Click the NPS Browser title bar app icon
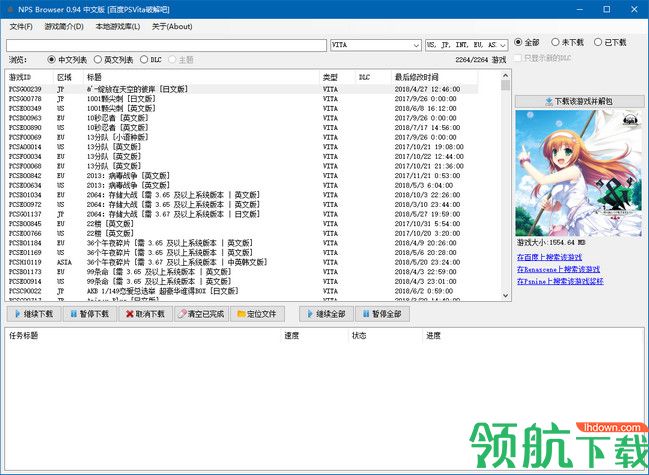Viewport: 649px width, 475px height. click(x=10, y=9)
